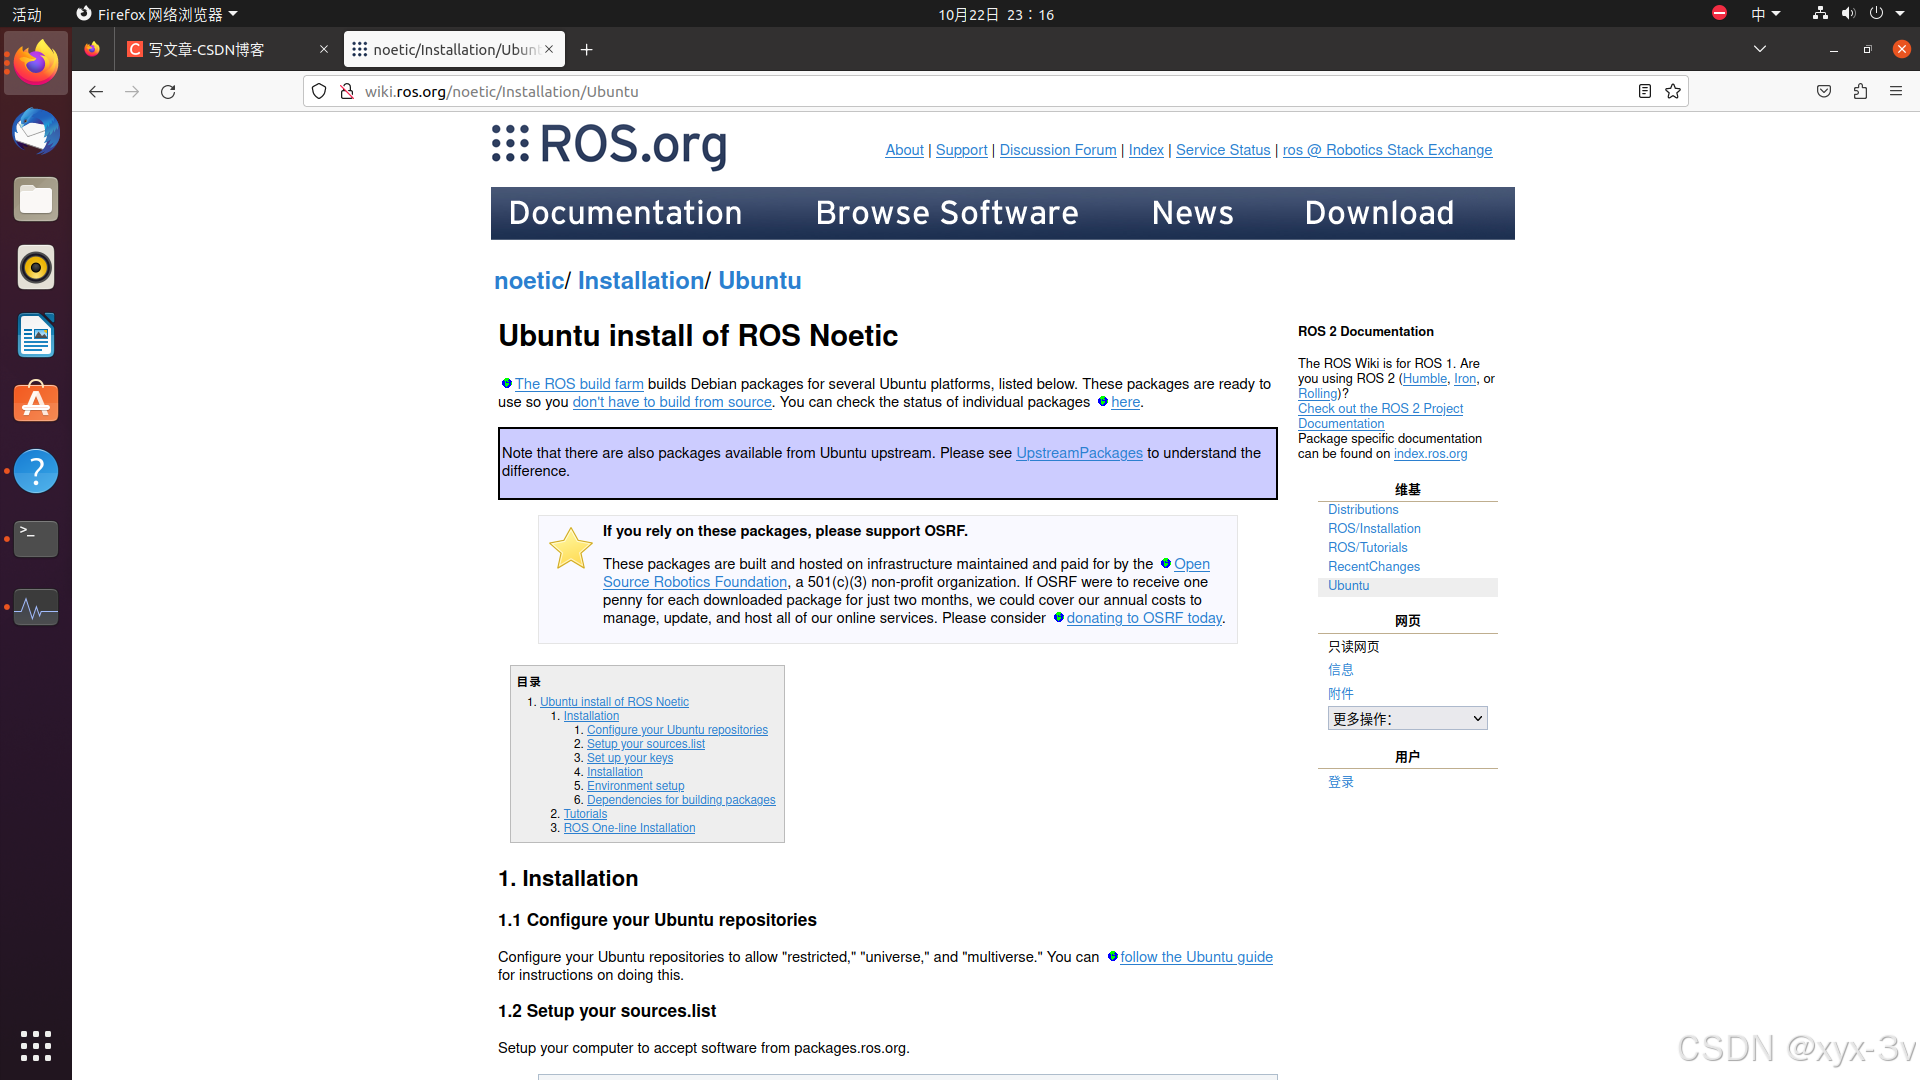The height and width of the screenshot is (1080, 1920).
Task: Open Firefox from the Ubuntu dock
Action: [x=36, y=63]
